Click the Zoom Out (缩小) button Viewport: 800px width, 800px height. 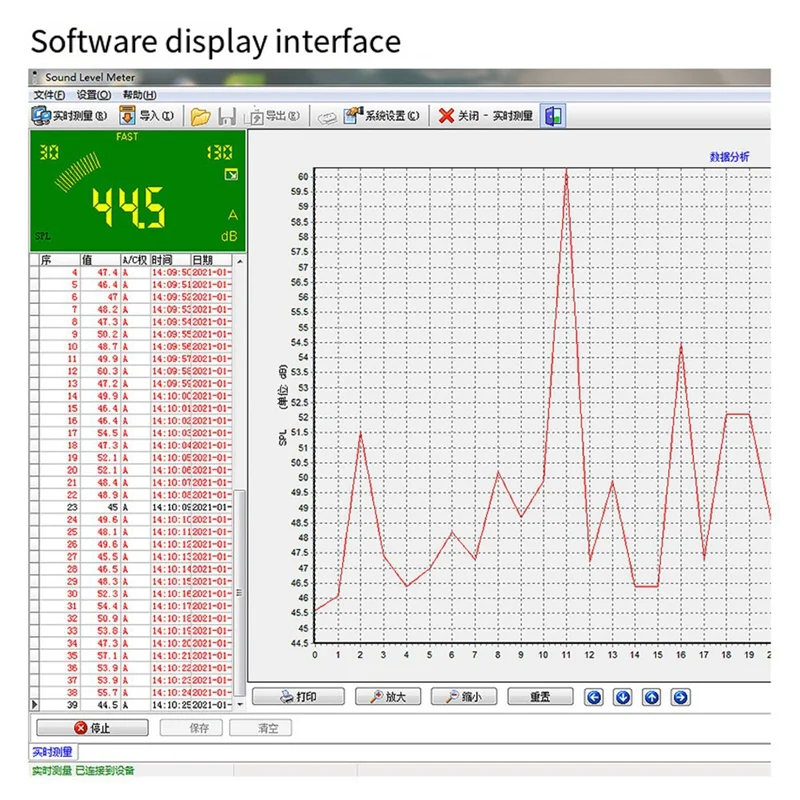tap(464, 697)
